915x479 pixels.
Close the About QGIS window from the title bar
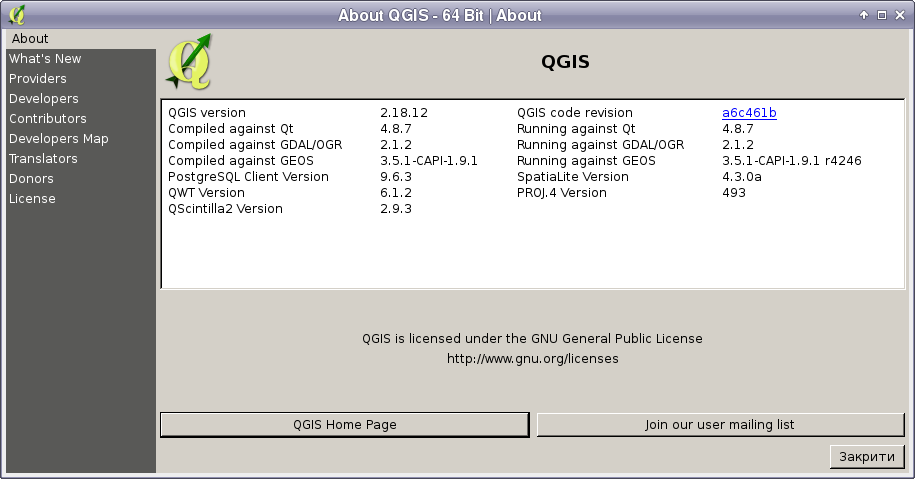(x=899, y=15)
